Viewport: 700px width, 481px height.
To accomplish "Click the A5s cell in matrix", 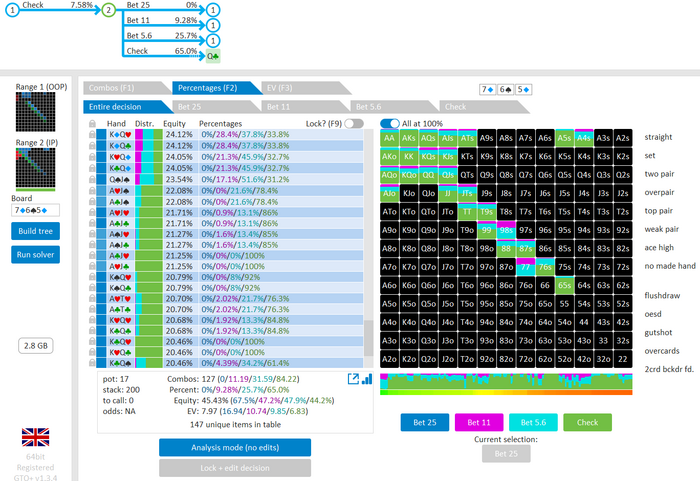I will pos(564,138).
